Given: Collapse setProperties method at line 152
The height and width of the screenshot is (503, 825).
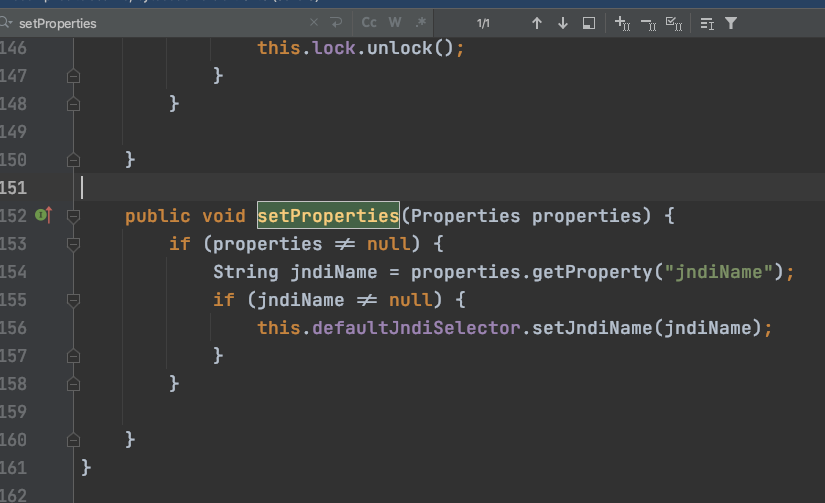Looking at the screenshot, I should click(73, 216).
